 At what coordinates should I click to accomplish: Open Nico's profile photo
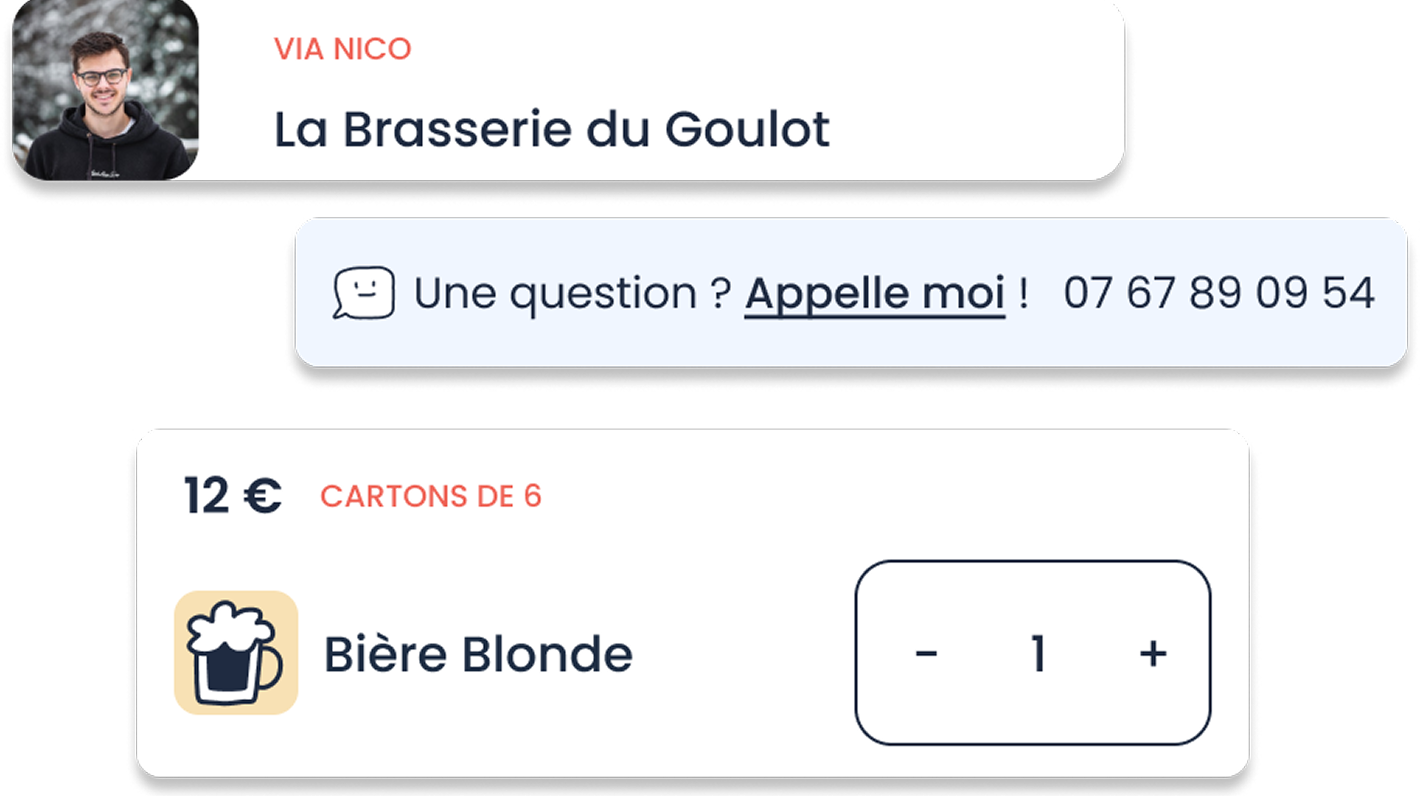104,92
